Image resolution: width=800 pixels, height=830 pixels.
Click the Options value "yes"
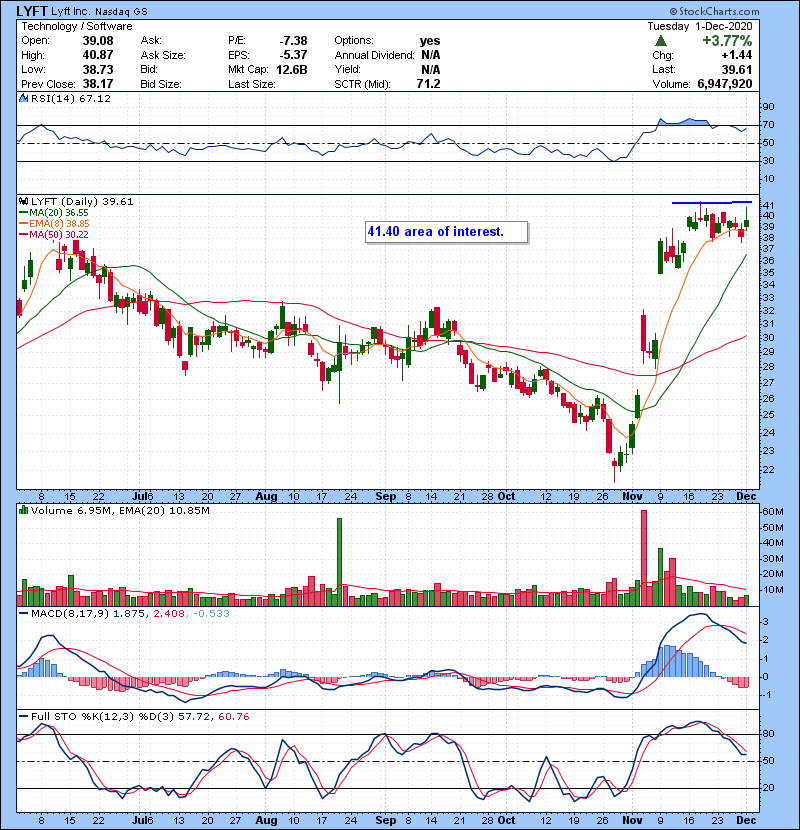pyautogui.click(x=430, y=41)
